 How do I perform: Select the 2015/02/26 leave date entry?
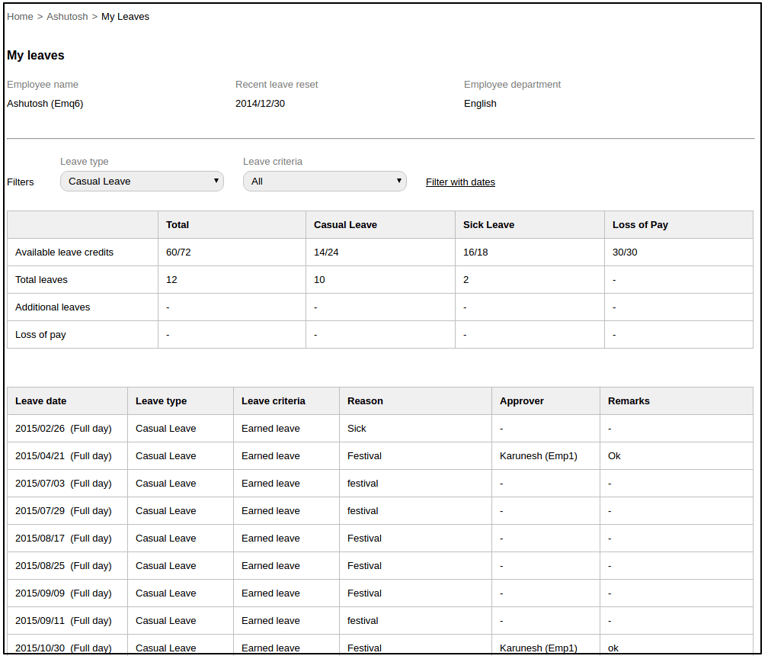pos(63,428)
